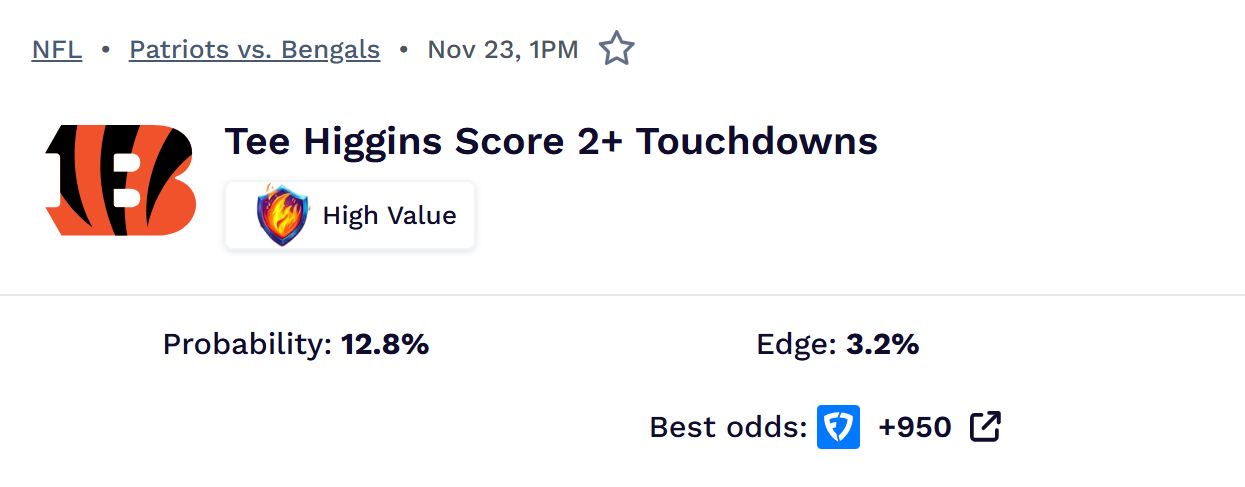Click the Tee Higgins Score 2+ Touchdowns title

click(550, 142)
